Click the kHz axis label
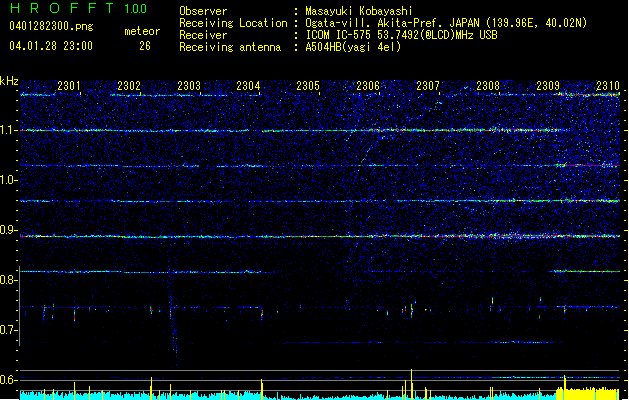 (9, 81)
